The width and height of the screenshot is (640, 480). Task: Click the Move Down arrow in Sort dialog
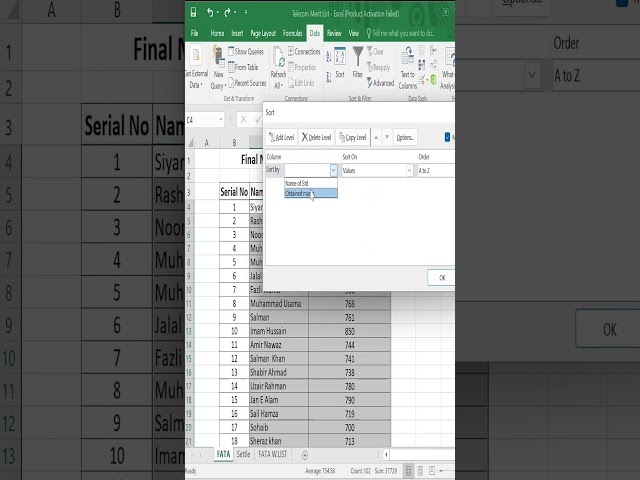coord(387,137)
